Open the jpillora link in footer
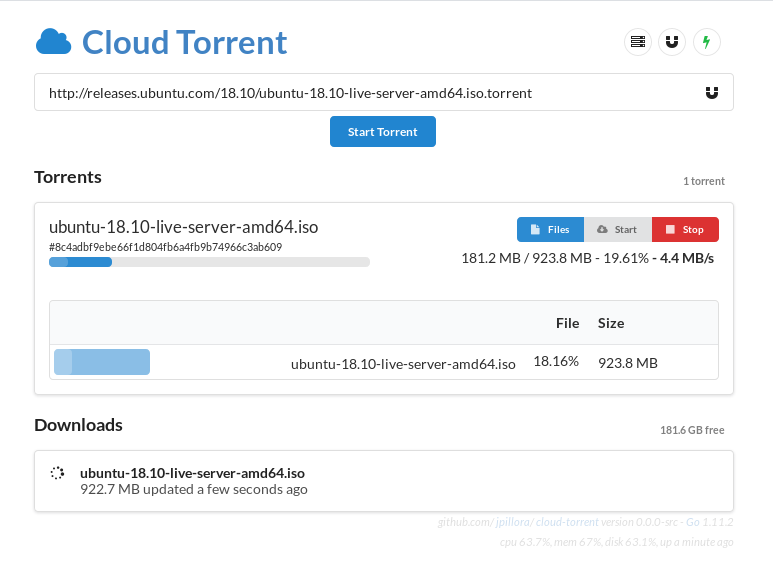This screenshot has width=773, height=569. tap(514, 522)
